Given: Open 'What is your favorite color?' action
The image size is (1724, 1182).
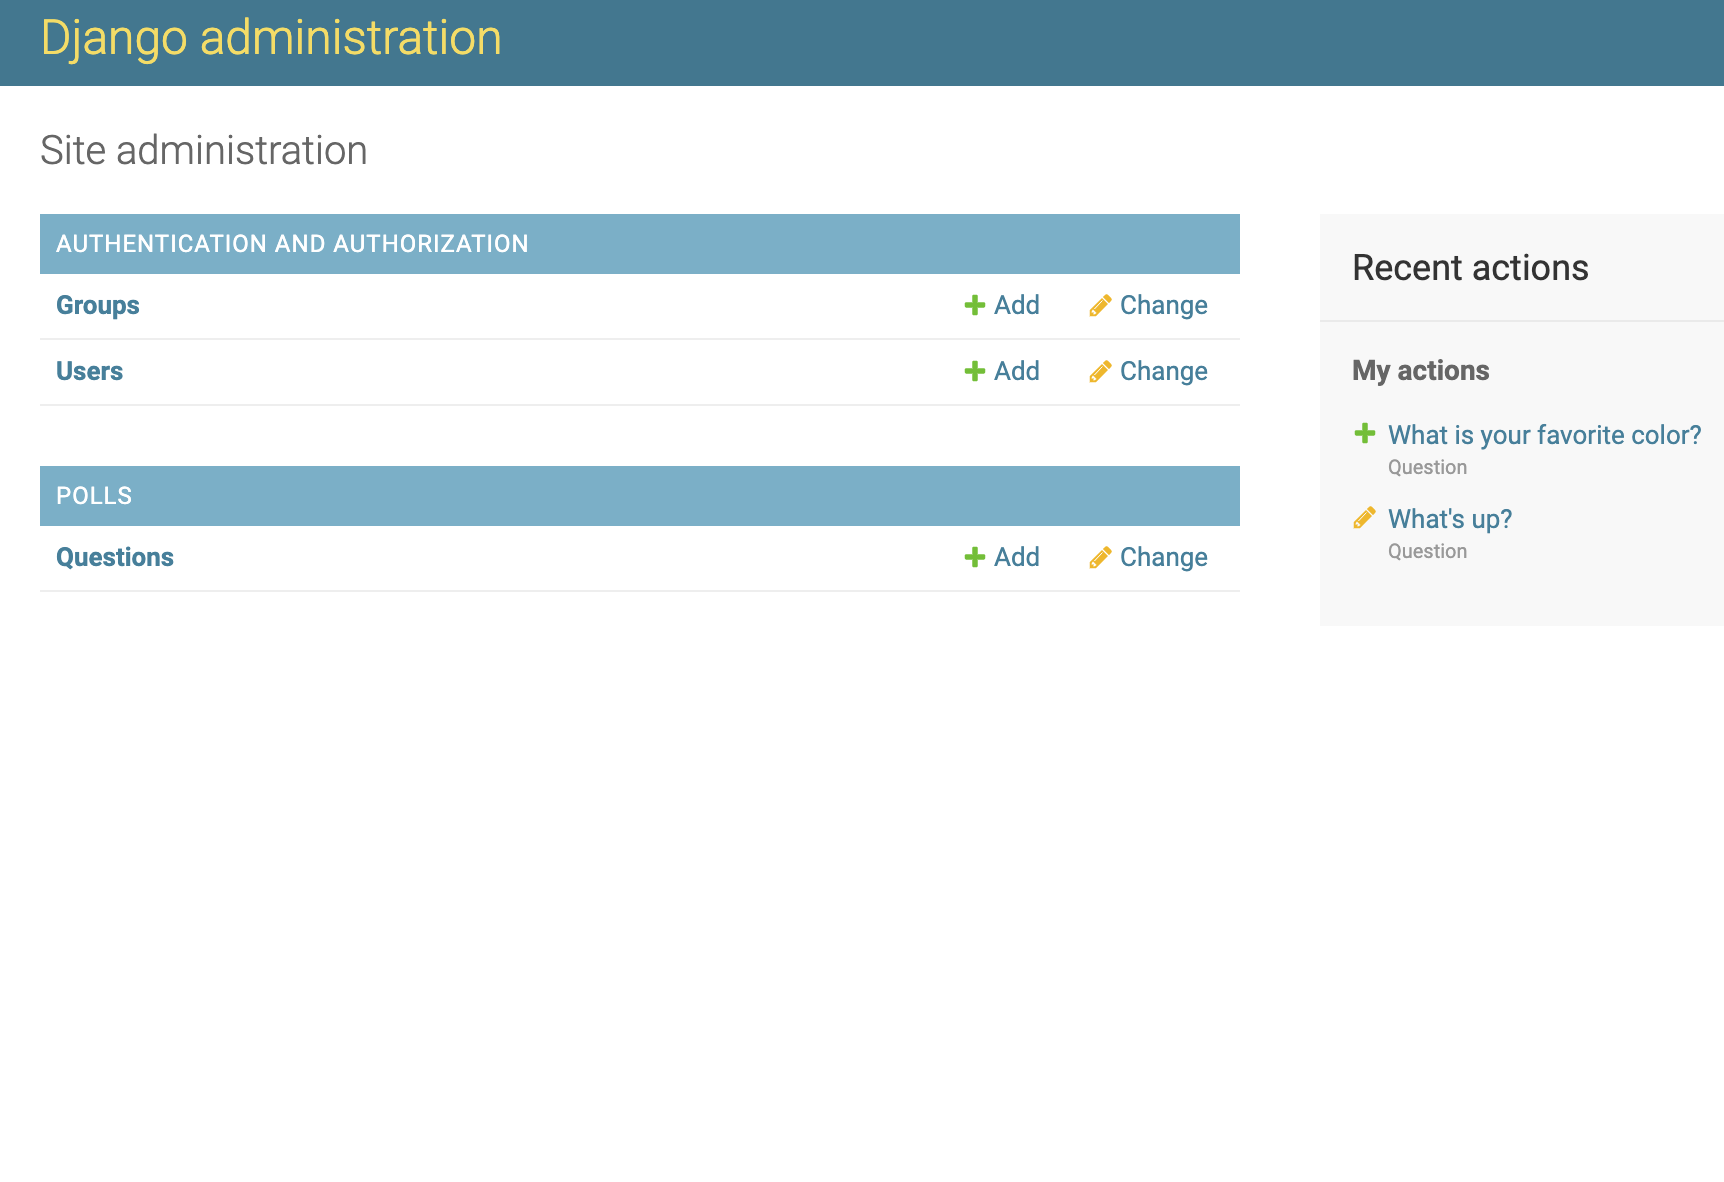Looking at the screenshot, I should tap(1544, 435).
